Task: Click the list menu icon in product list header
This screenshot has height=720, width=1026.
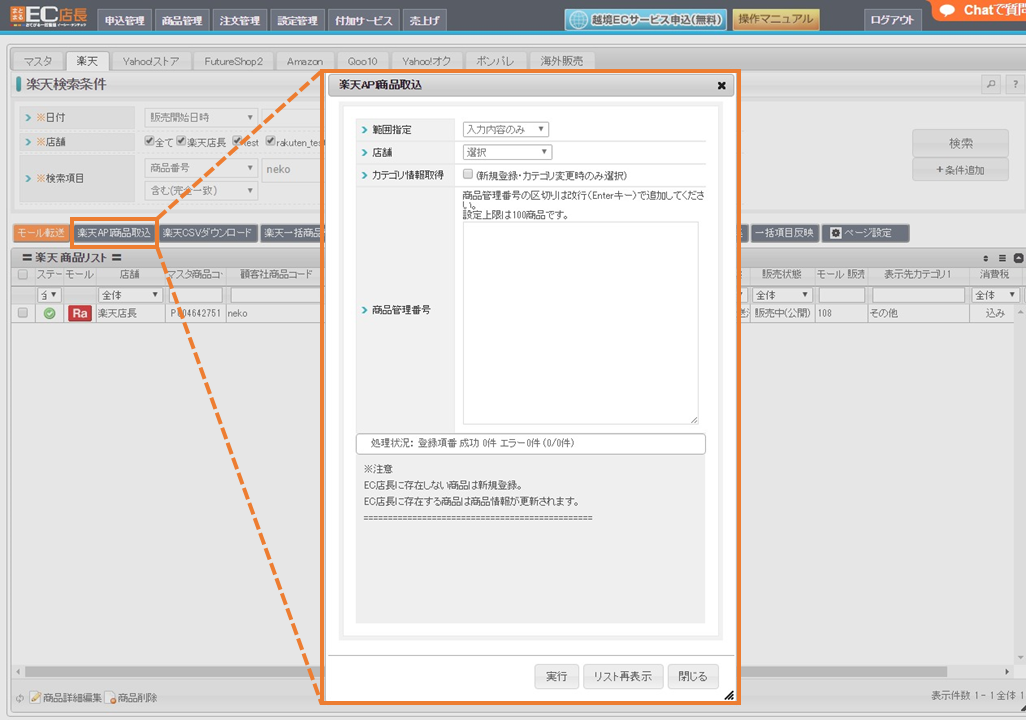Action: point(1003,258)
